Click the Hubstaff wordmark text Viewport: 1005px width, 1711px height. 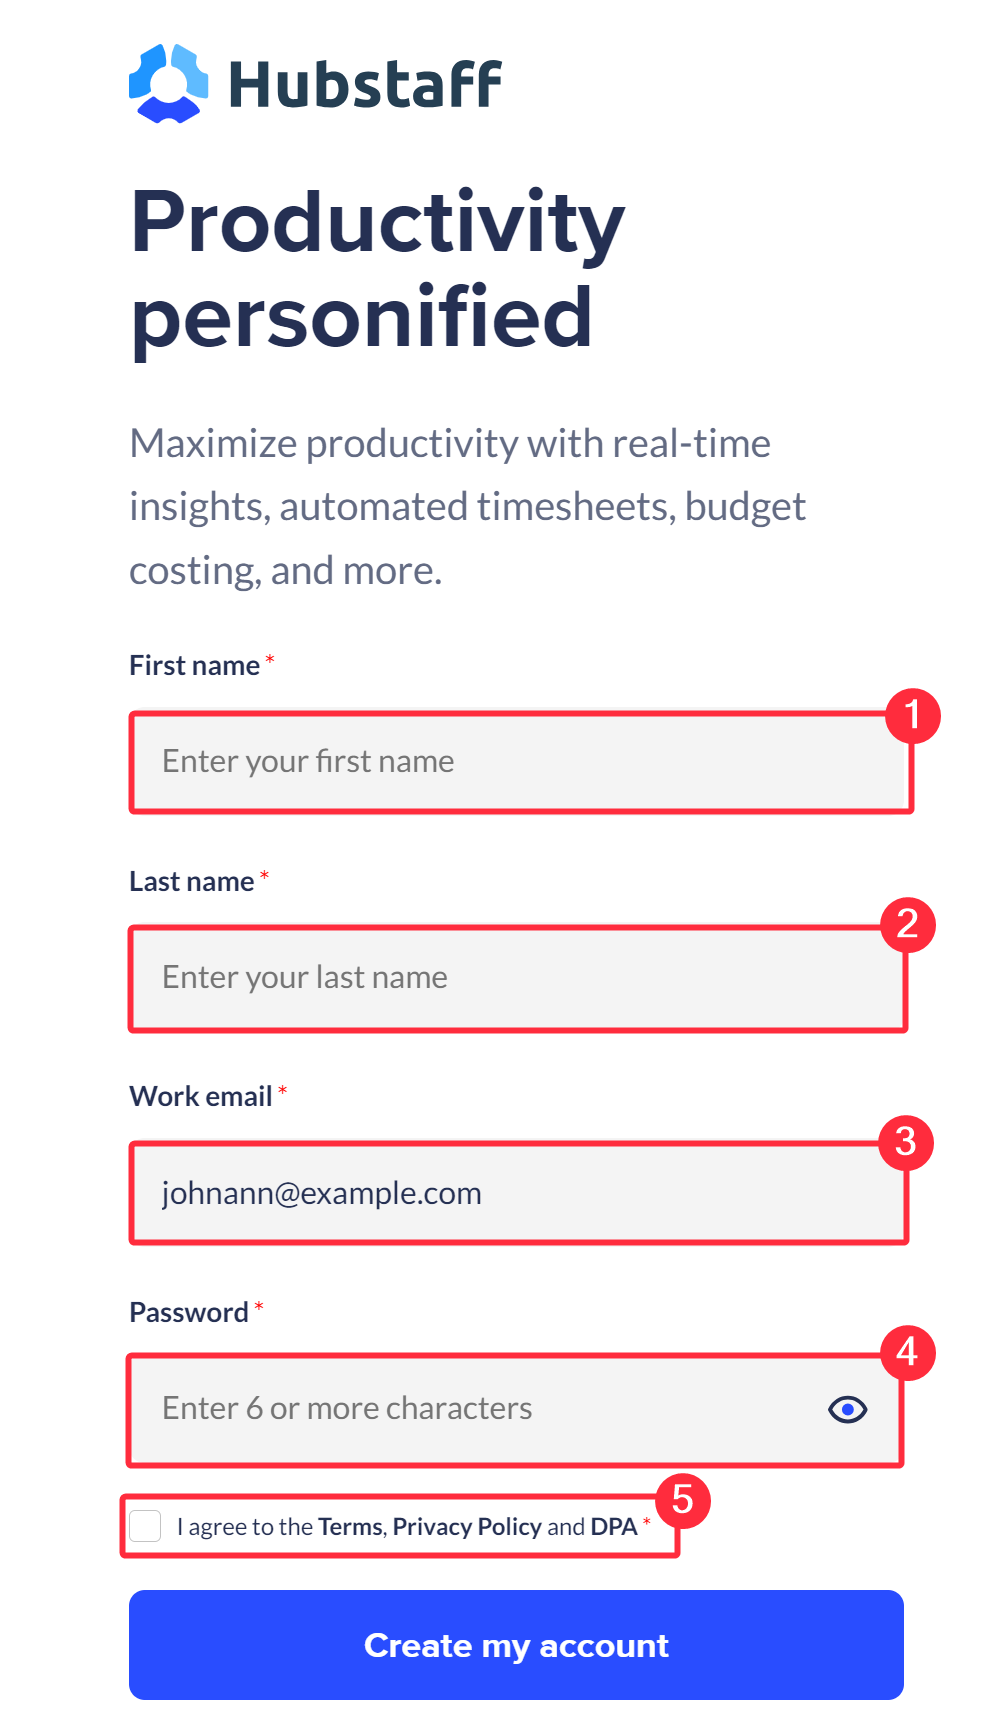pyautogui.click(x=365, y=84)
